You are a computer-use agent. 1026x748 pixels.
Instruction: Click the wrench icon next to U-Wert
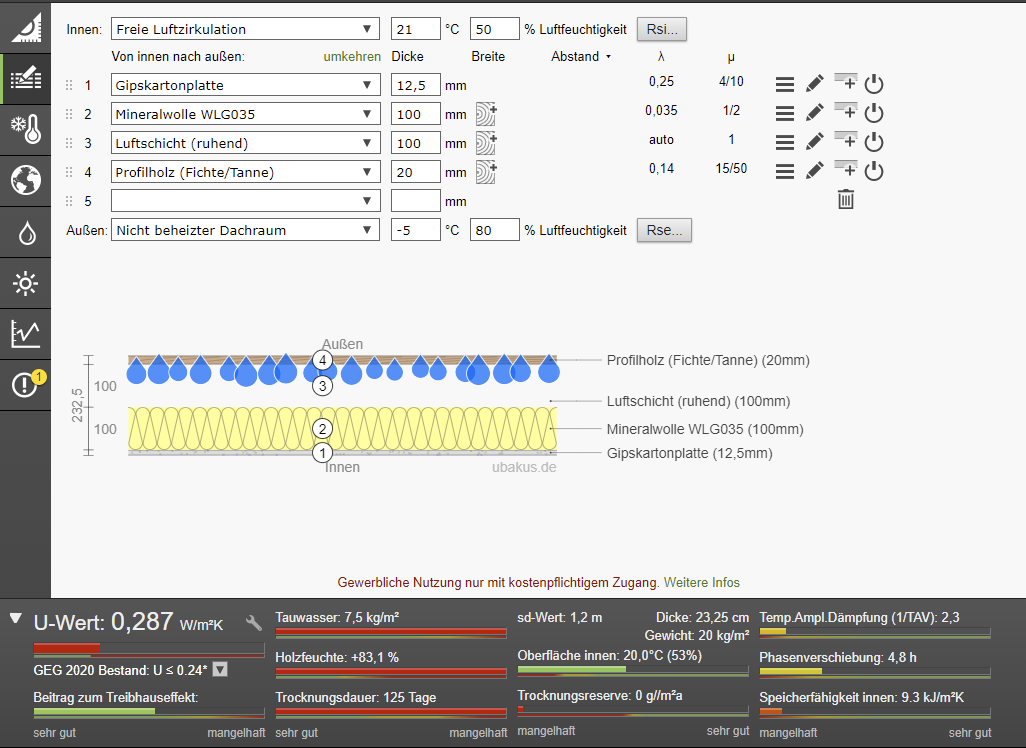[x=254, y=622]
